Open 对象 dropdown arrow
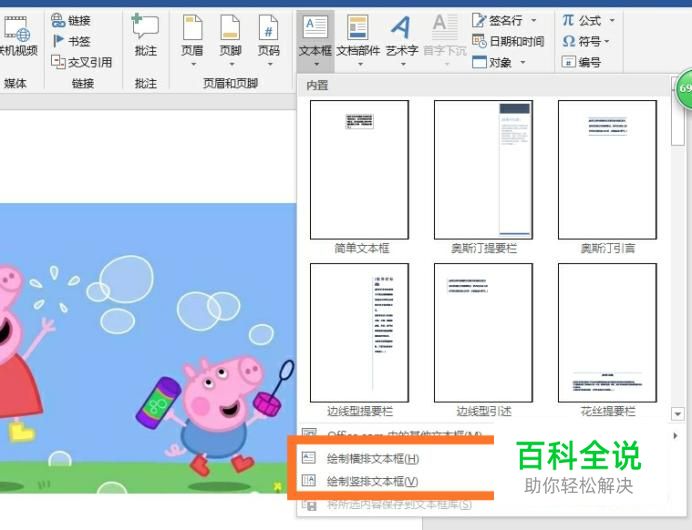This screenshot has width=692, height=530. pyautogui.click(x=523, y=62)
